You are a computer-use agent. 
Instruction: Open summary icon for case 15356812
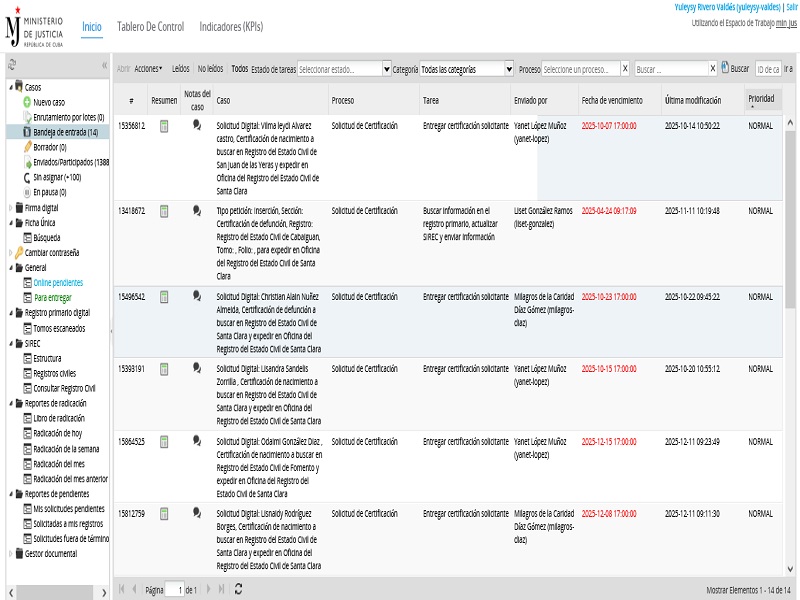(164, 126)
